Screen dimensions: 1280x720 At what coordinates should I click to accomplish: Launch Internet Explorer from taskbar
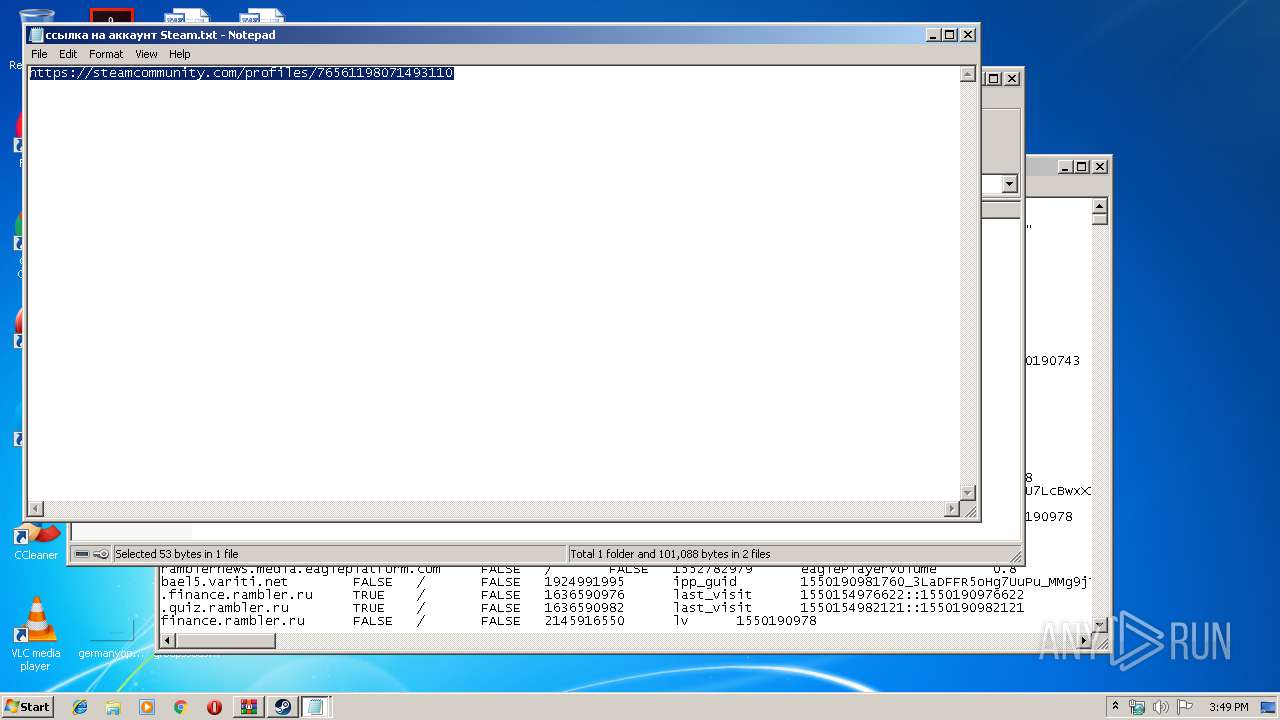(80, 707)
